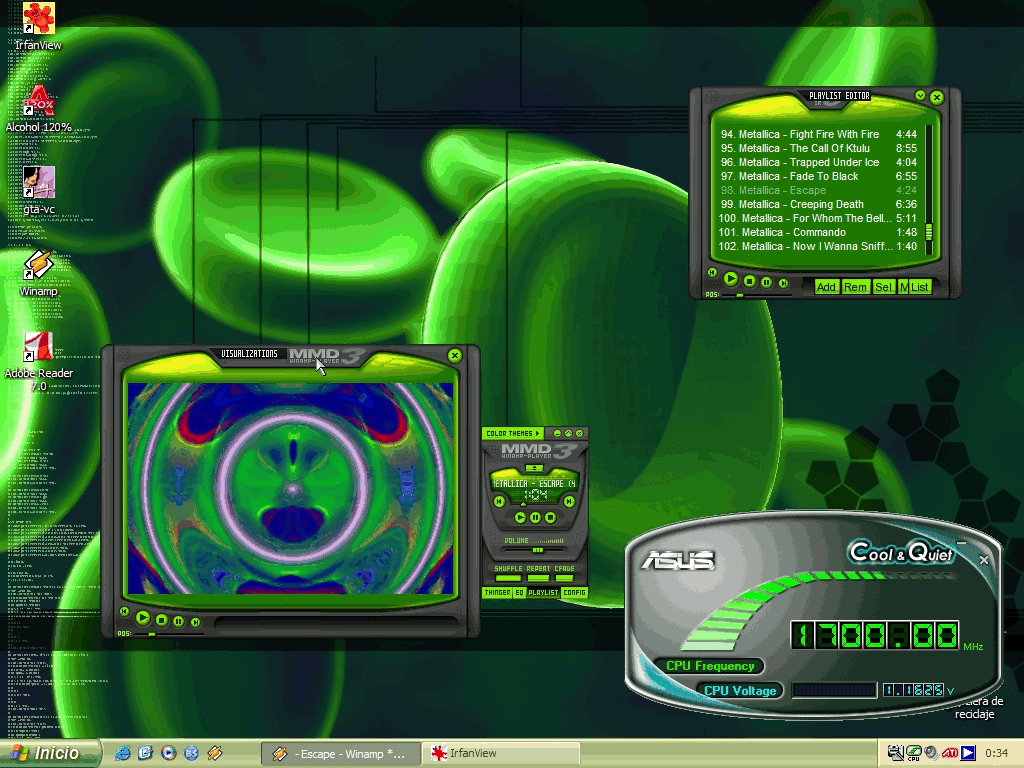Go to next track in main player
Viewport: 1024px width, 768px height.
pyautogui.click(x=569, y=502)
